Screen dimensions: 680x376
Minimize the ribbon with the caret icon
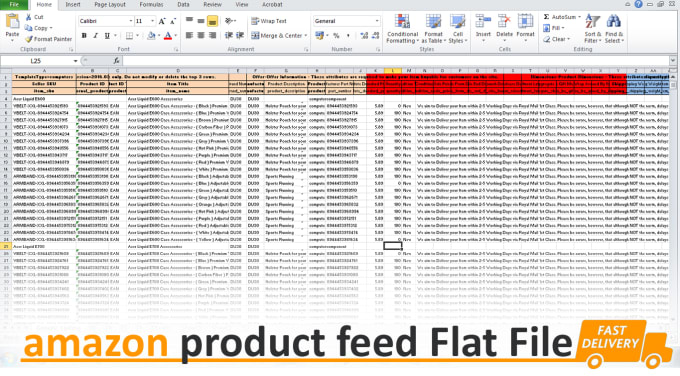click(628, 4)
